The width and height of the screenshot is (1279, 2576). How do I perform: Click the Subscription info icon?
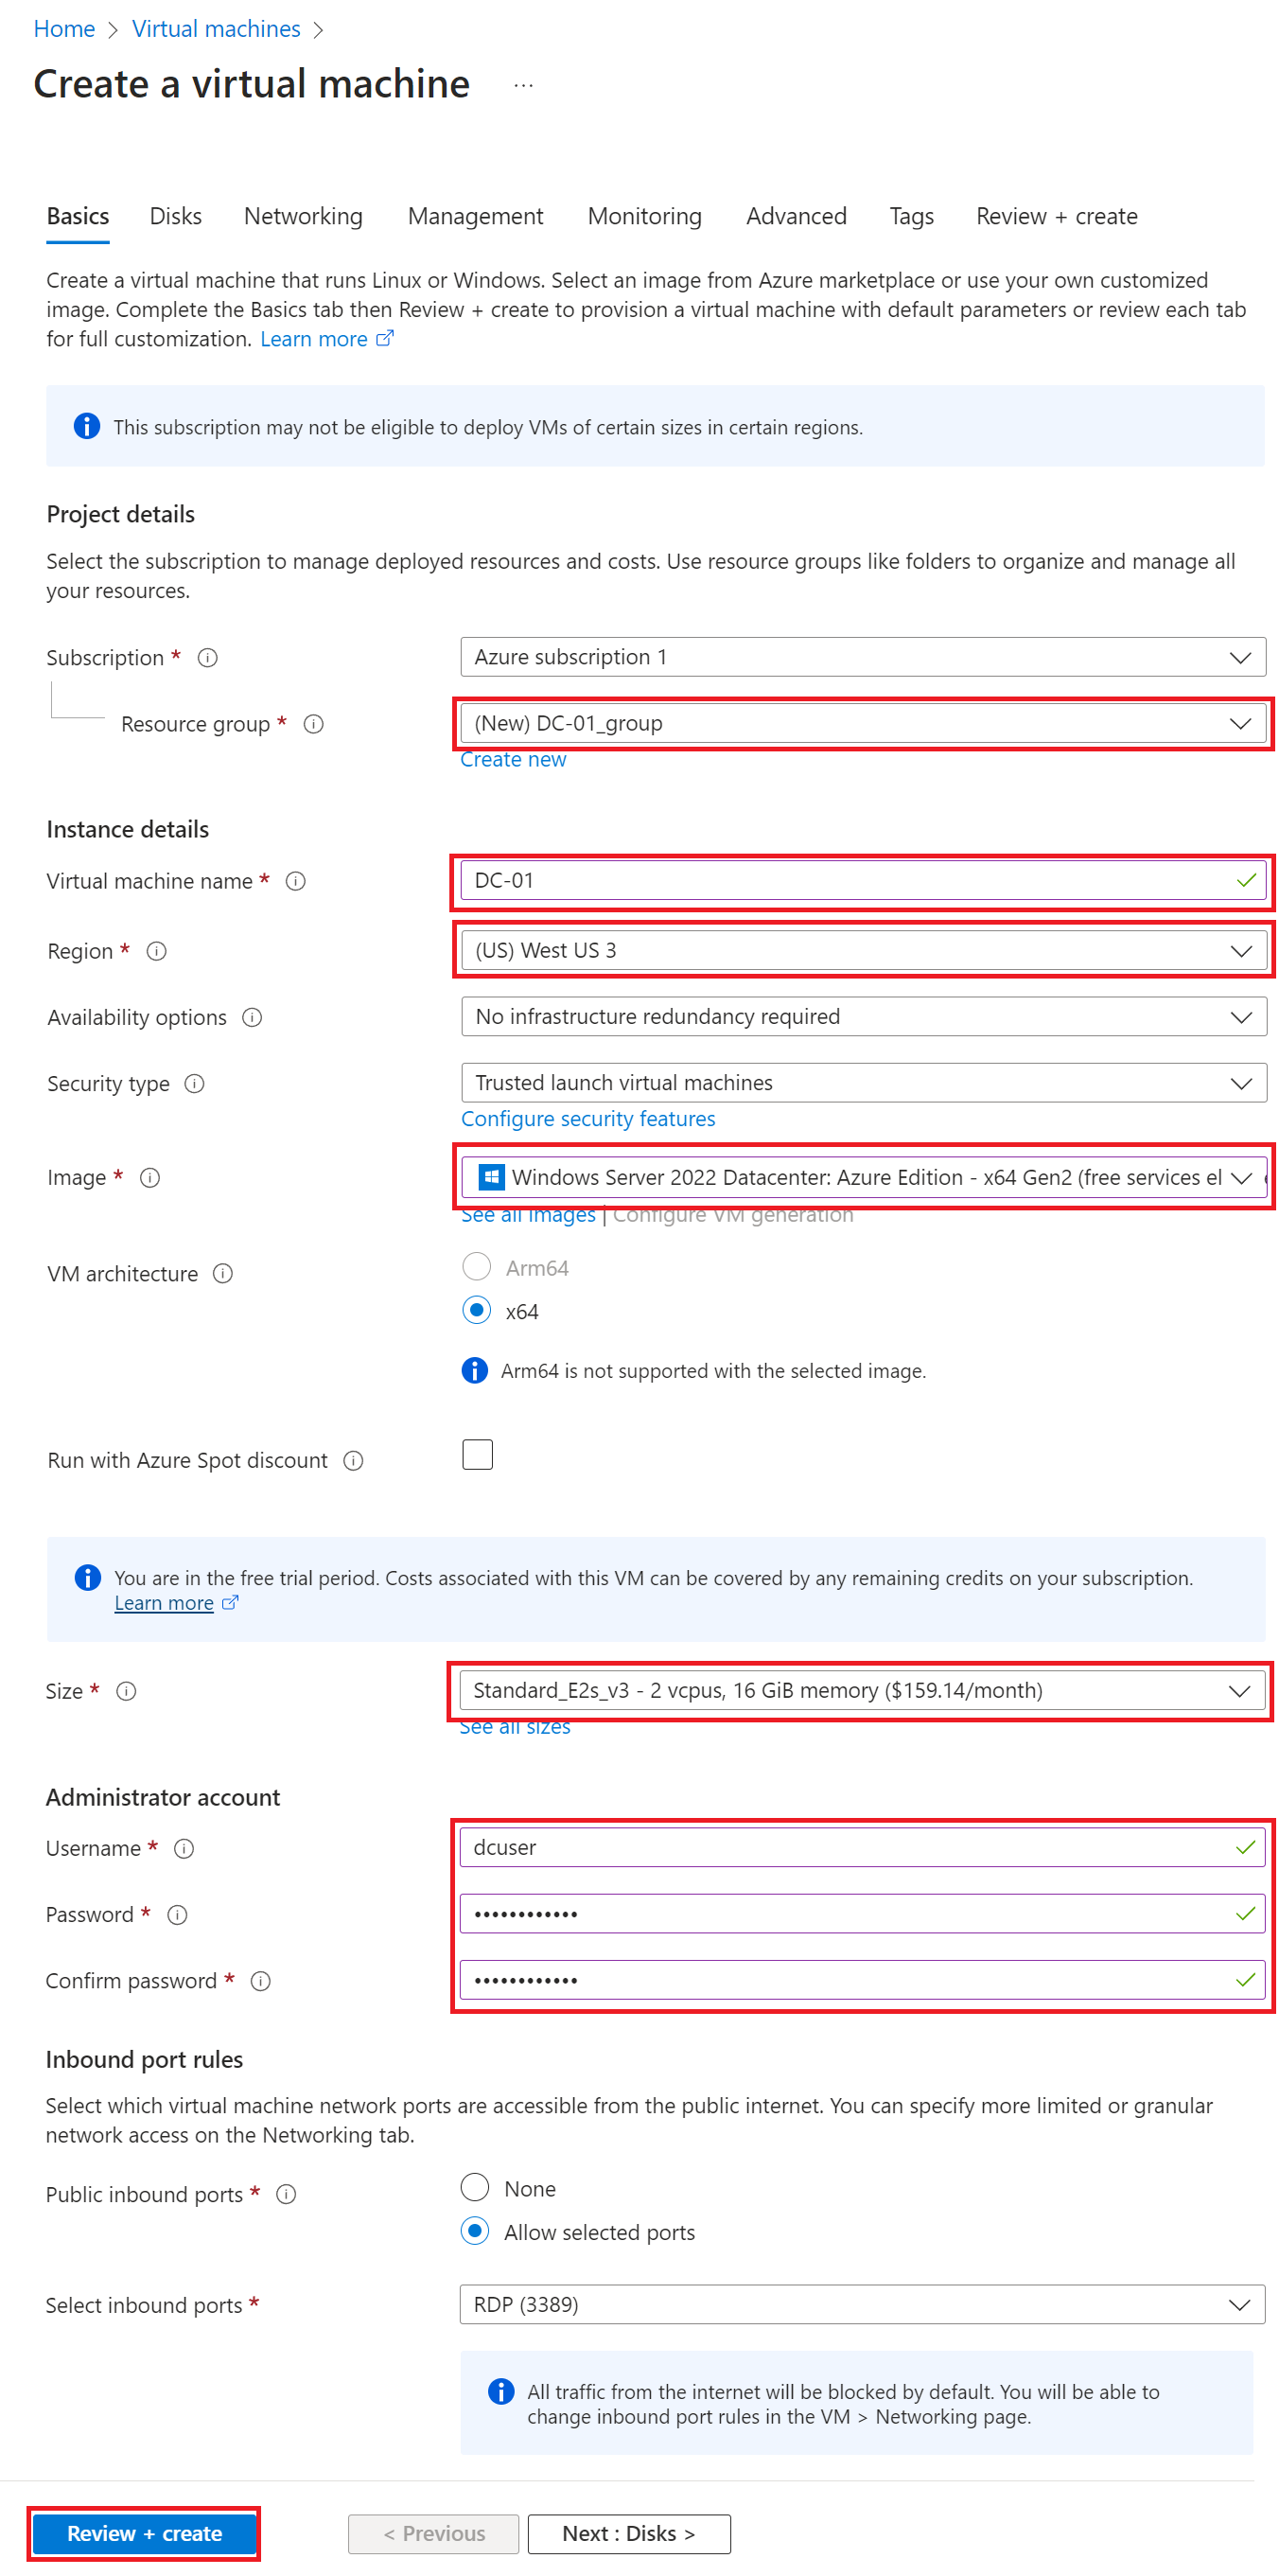click(x=208, y=657)
